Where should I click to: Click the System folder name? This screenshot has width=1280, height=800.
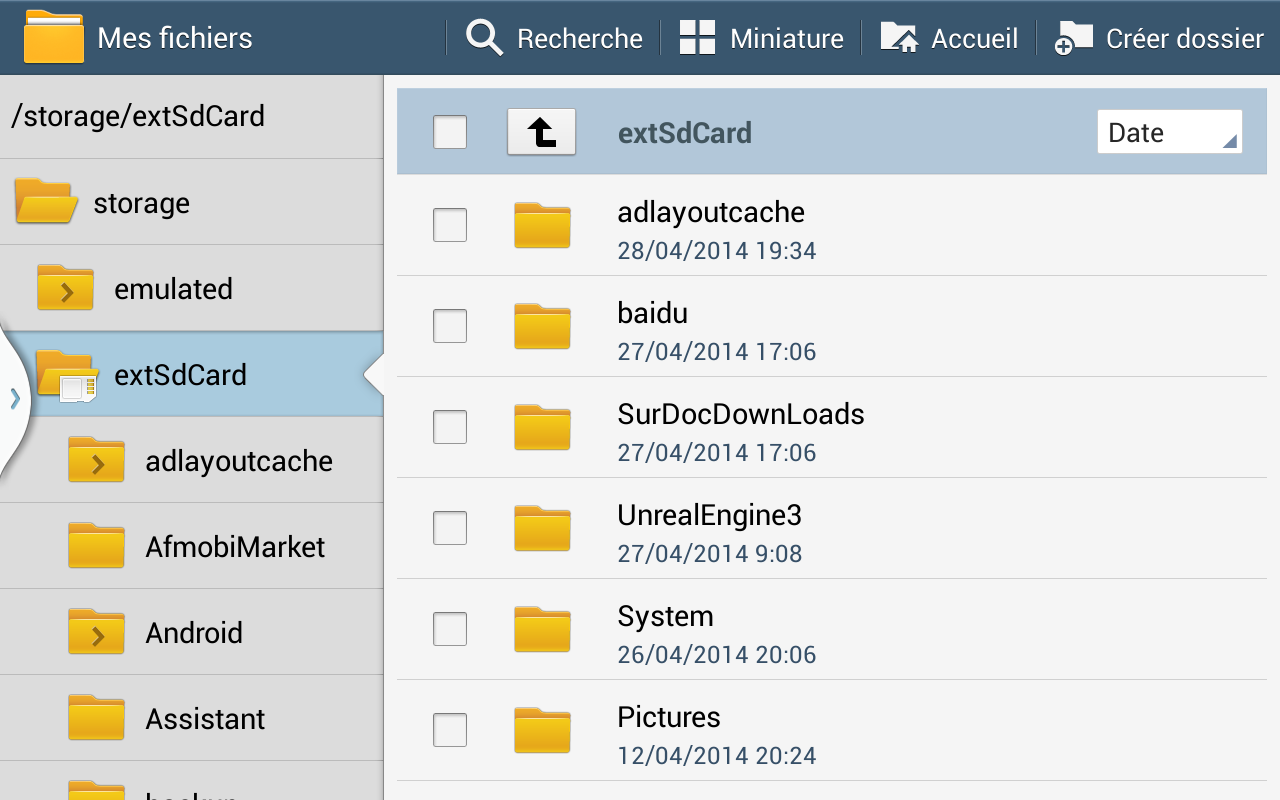pyautogui.click(x=666, y=616)
